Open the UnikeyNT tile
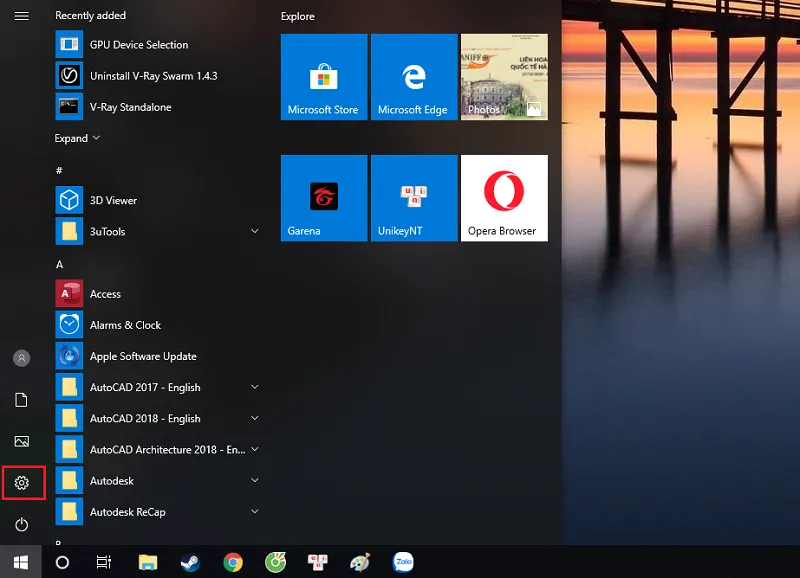800x578 pixels. 413,197
